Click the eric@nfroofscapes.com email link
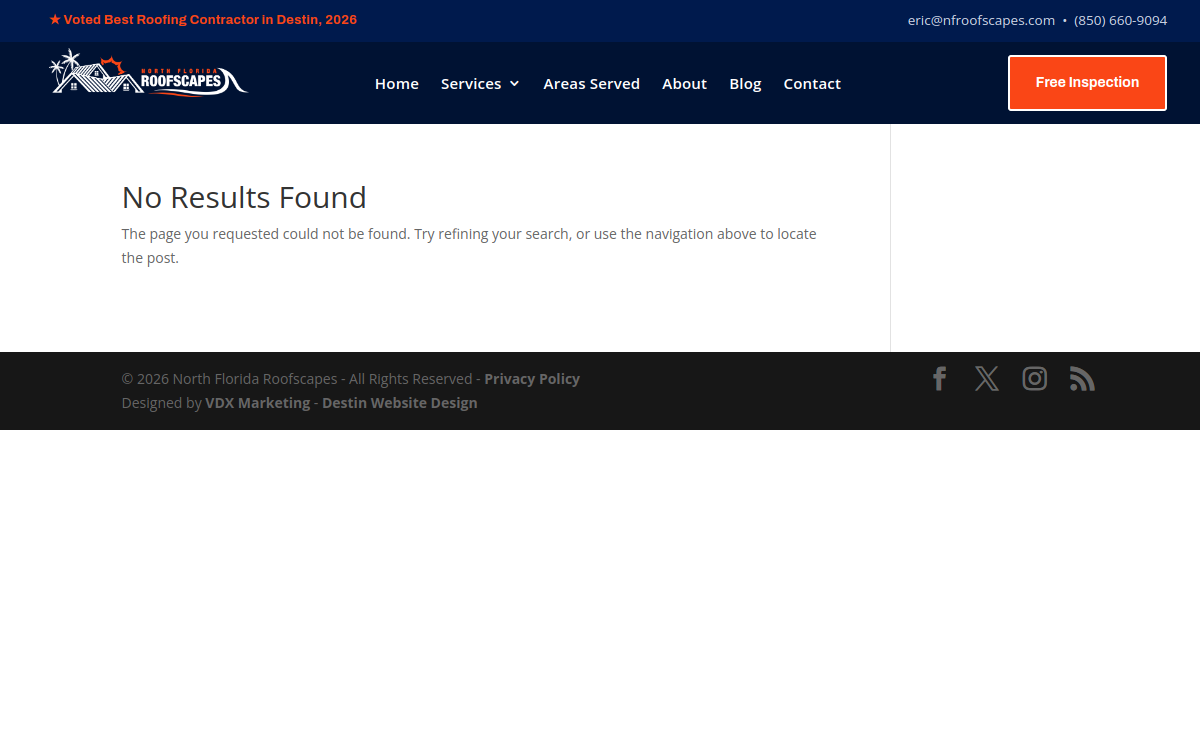The width and height of the screenshot is (1200, 750). click(x=981, y=20)
